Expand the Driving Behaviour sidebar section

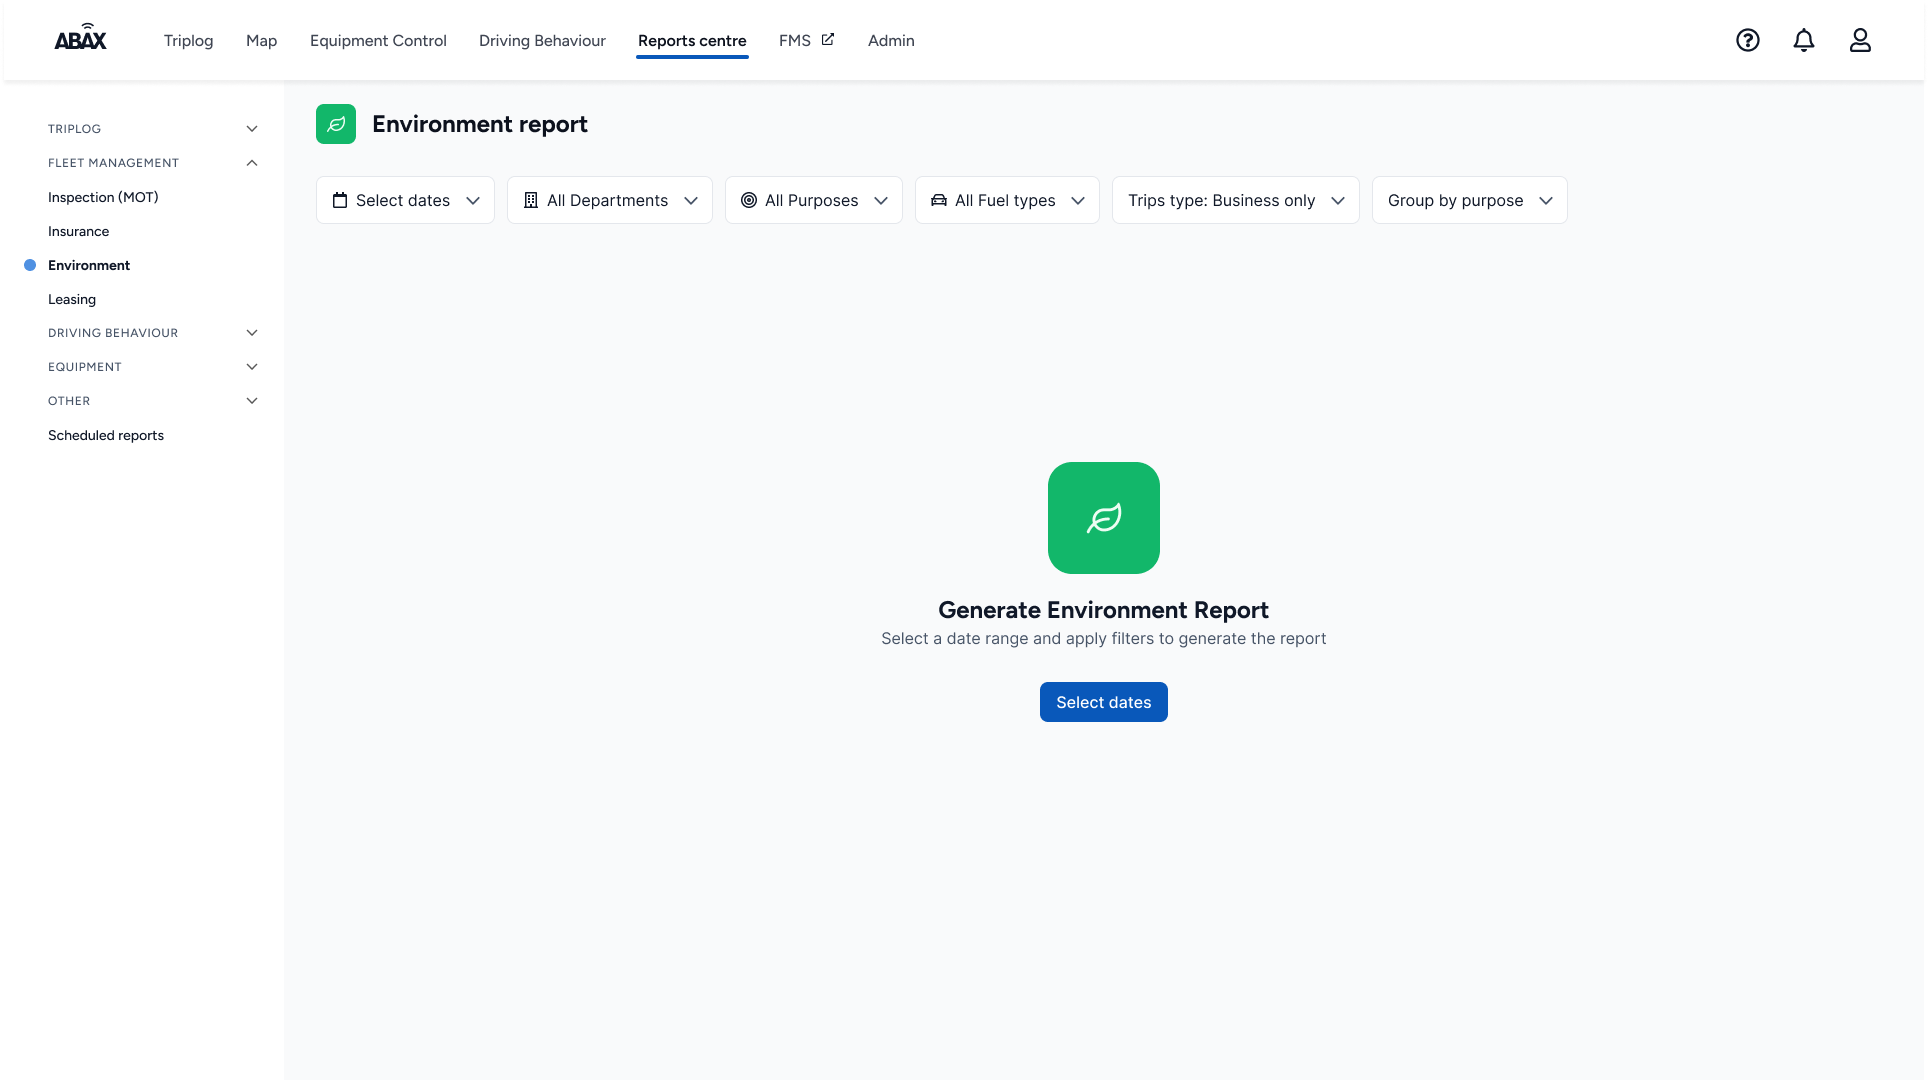(x=252, y=333)
